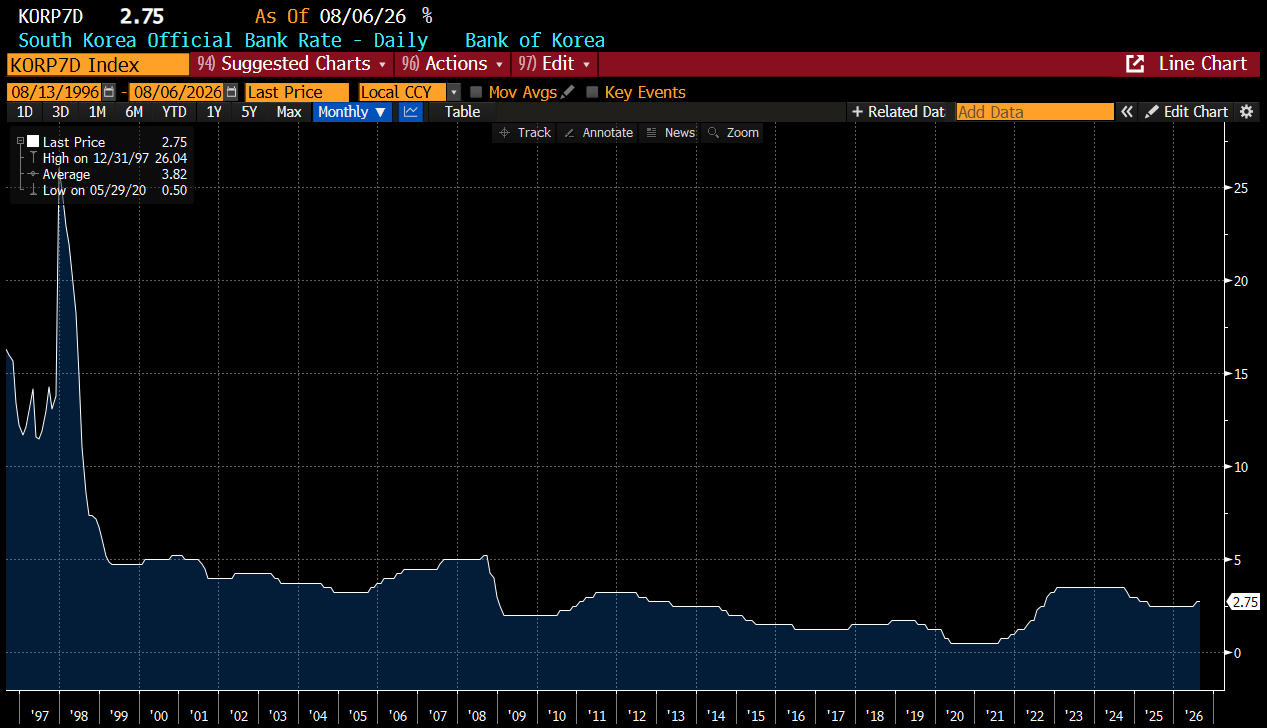Open the Edit dropdown menu
The image size is (1267, 728).
coord(555,64)
